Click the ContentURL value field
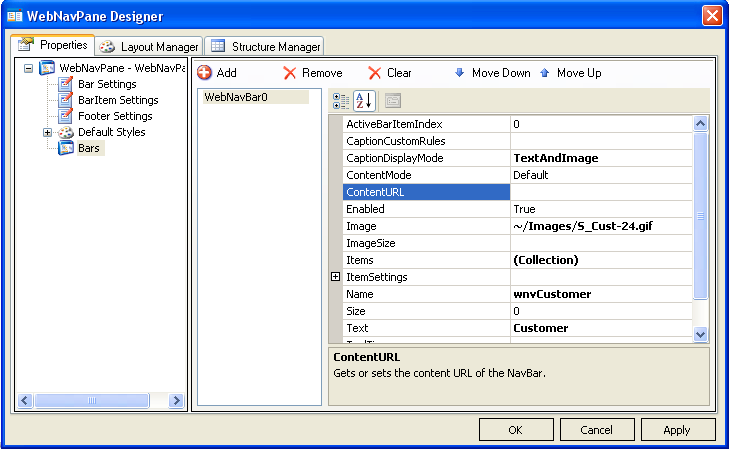This screenshot has height=449, width=729. [x=600, y=192]
